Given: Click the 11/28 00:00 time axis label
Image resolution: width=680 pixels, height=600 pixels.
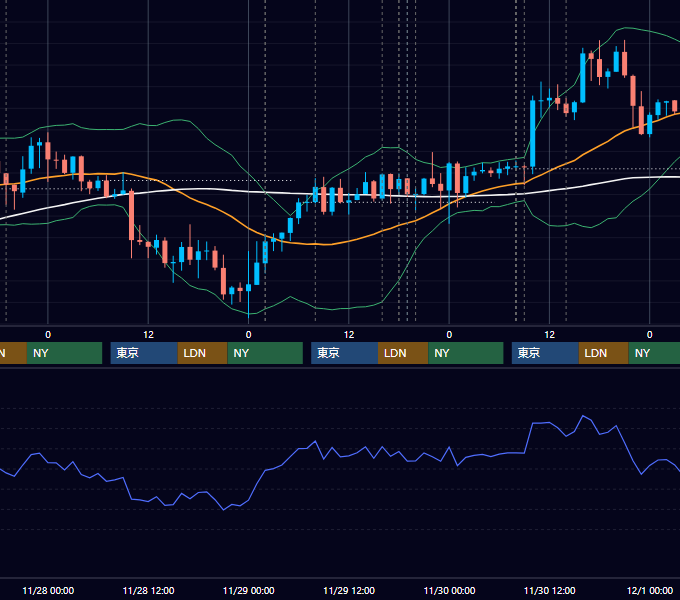Looking at the screenshot, I should (48, 590).
